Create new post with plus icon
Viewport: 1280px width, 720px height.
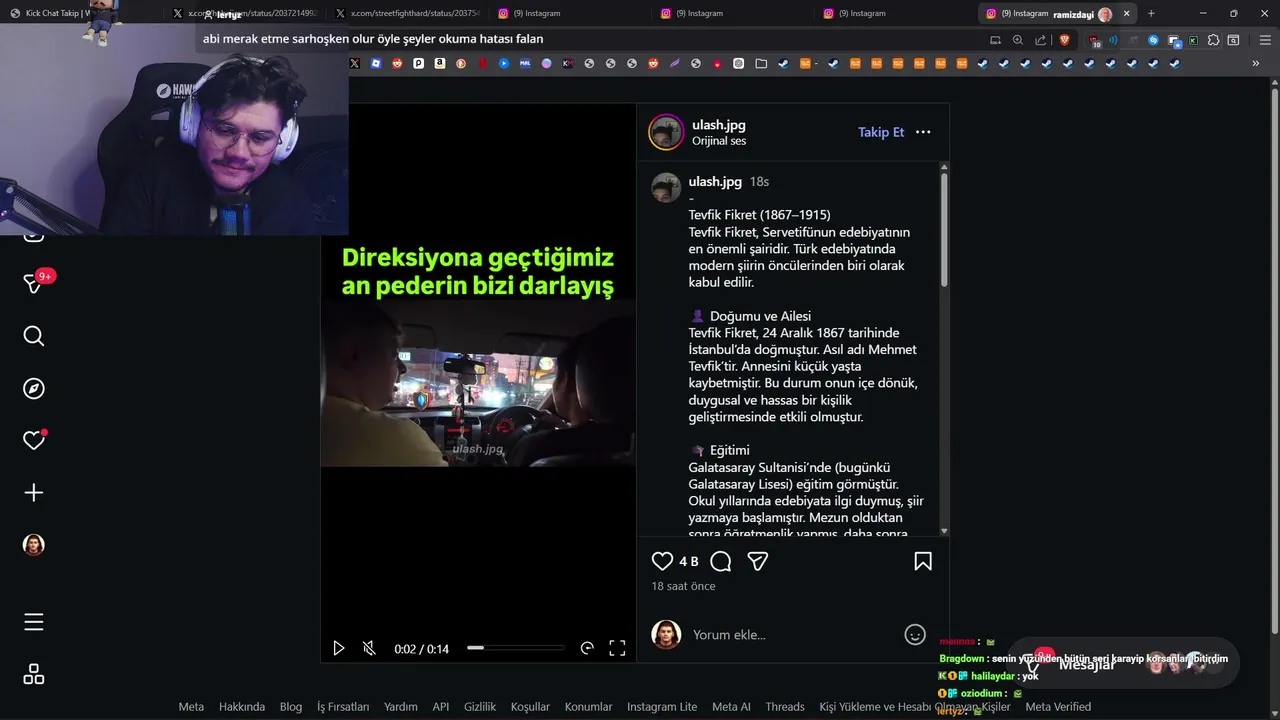click(34, 493)
